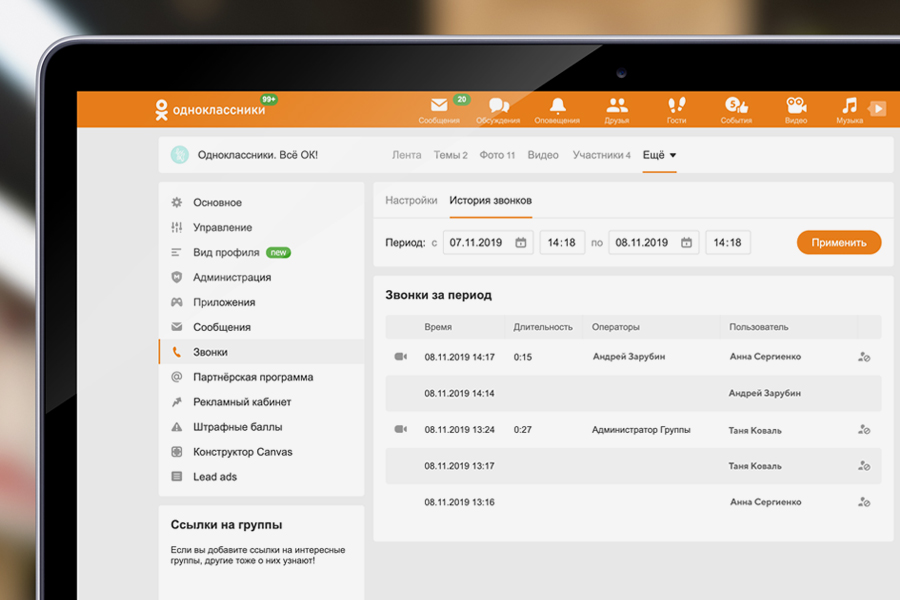Image resolution: width=900 pixels, height=600 pixels.
Task: Click user Таня Коваль on the 13:17 row
Action: (x=755, y=466)
